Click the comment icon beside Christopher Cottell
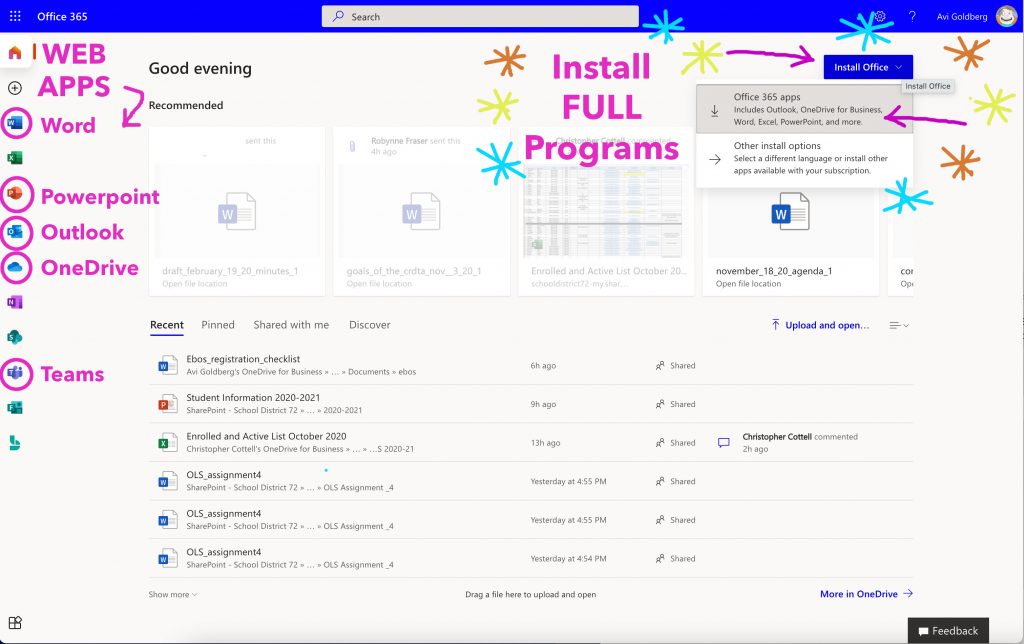The height and width of the screenshot is (644, 1024). tap(724, 443)
